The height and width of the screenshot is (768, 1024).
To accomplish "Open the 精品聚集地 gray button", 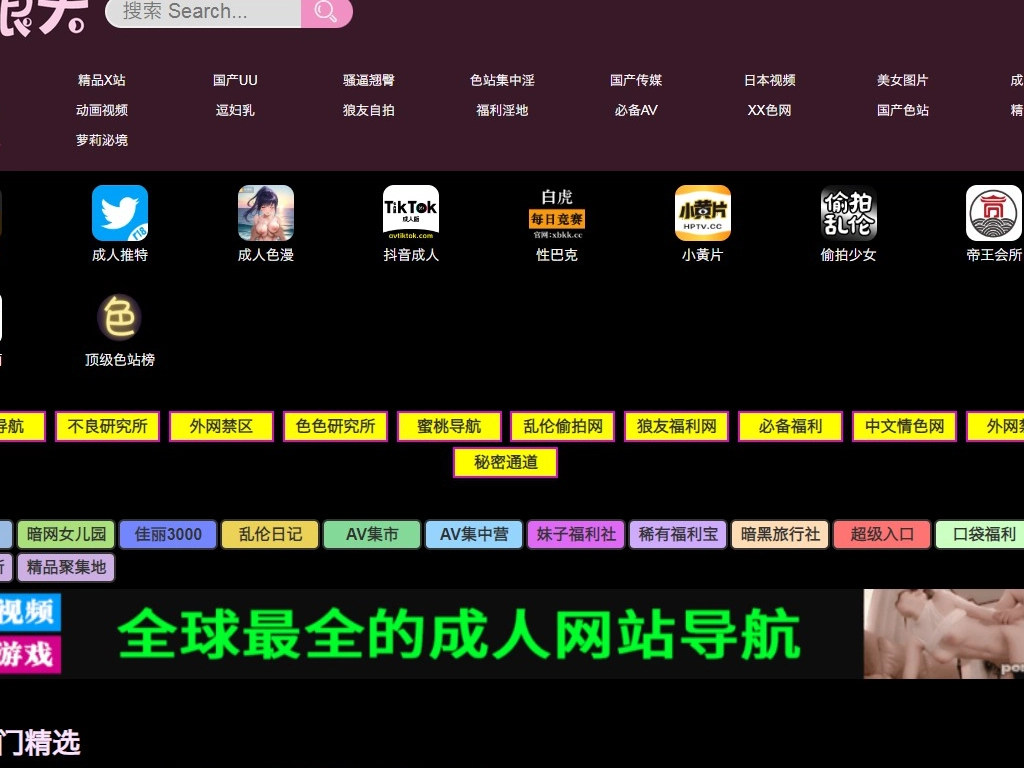I will tap(66, 567).
